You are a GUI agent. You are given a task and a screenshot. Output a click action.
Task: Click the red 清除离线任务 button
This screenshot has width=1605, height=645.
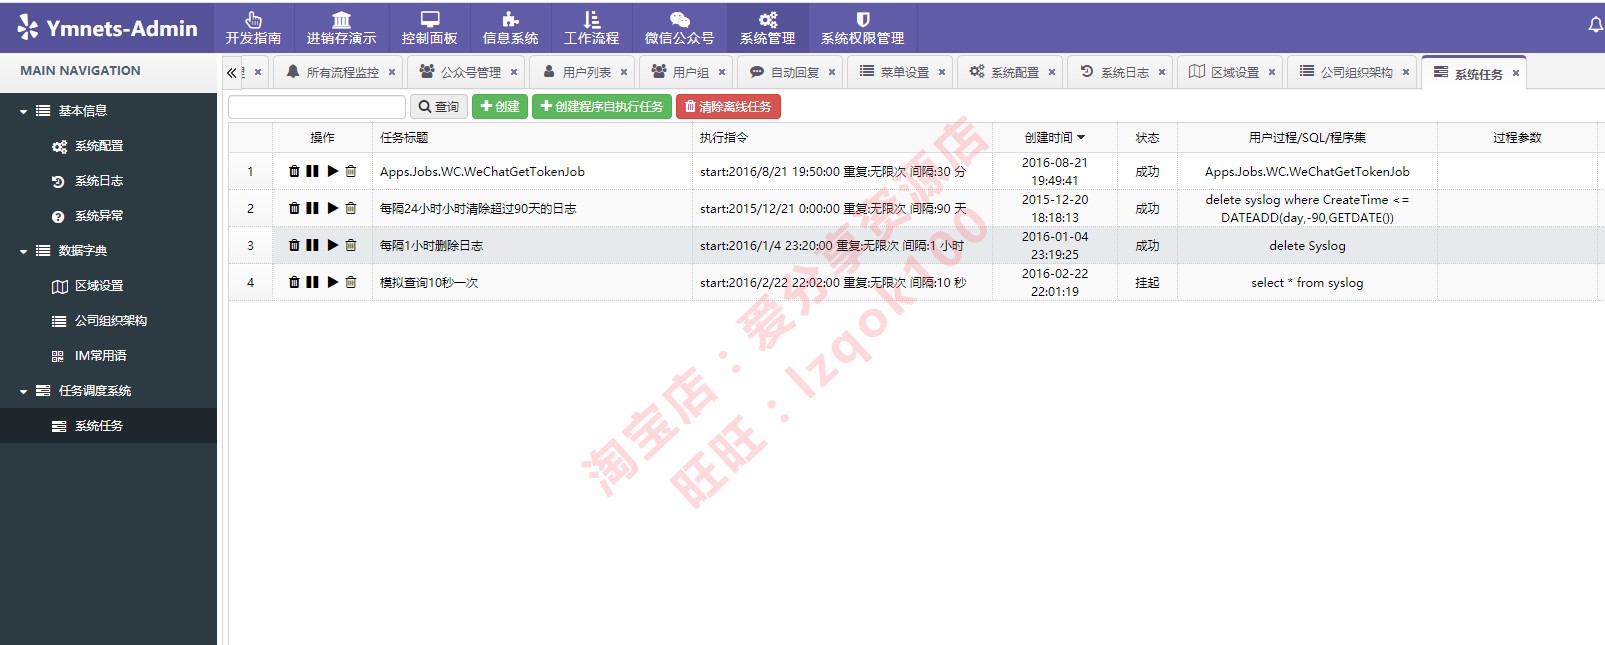point(728,106)
